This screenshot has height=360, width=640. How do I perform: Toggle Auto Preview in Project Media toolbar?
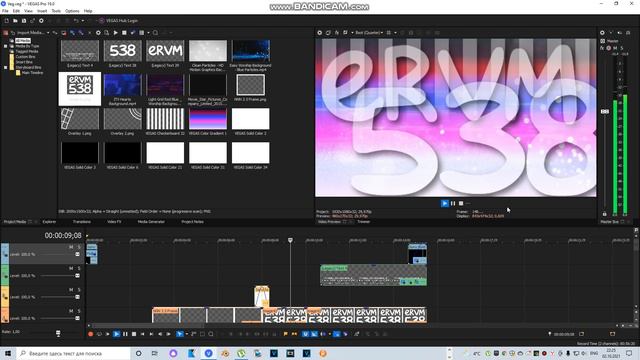[x=133, y=32]
